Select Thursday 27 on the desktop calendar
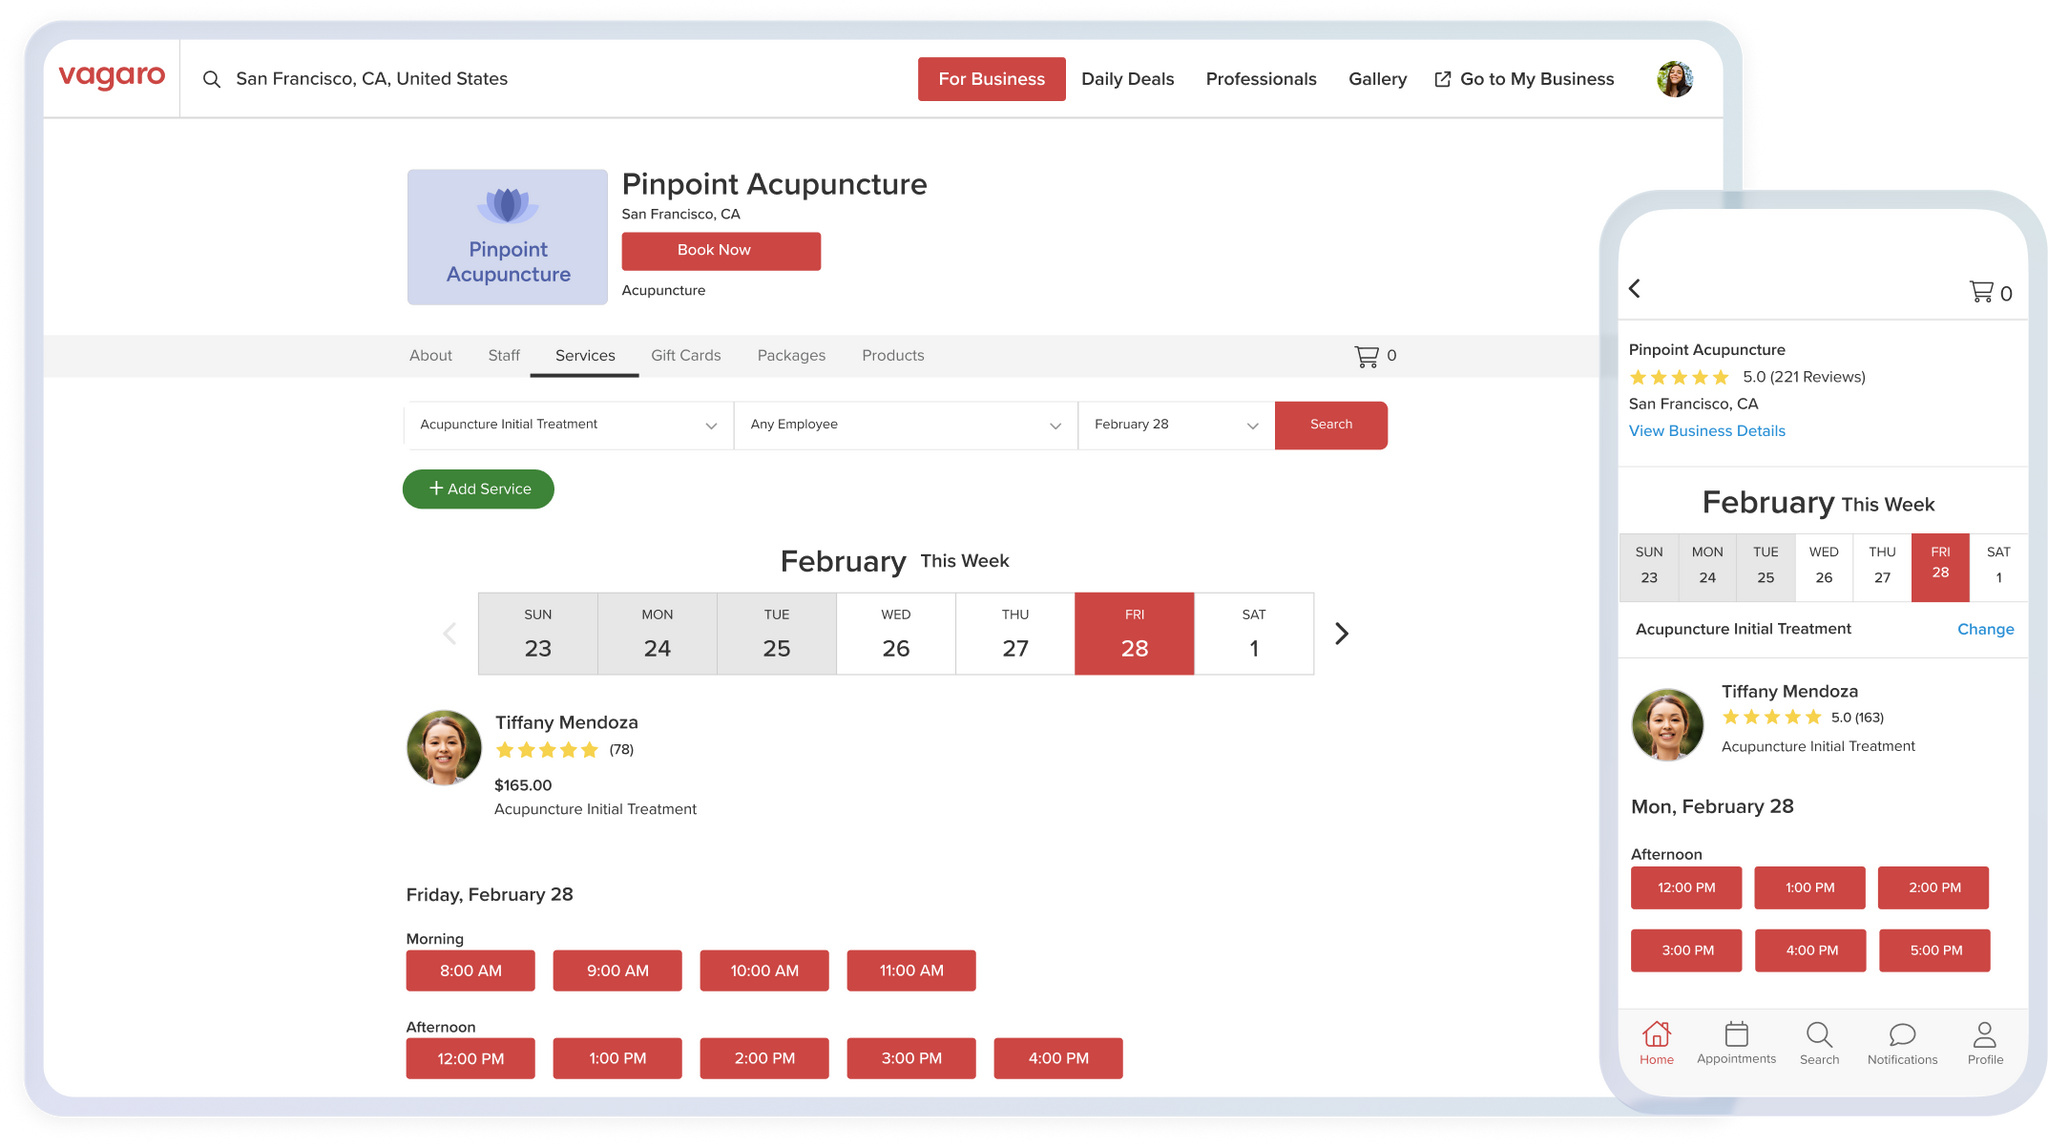Viewport: 2048px width, 1145px height. [x=1015, y=634]
